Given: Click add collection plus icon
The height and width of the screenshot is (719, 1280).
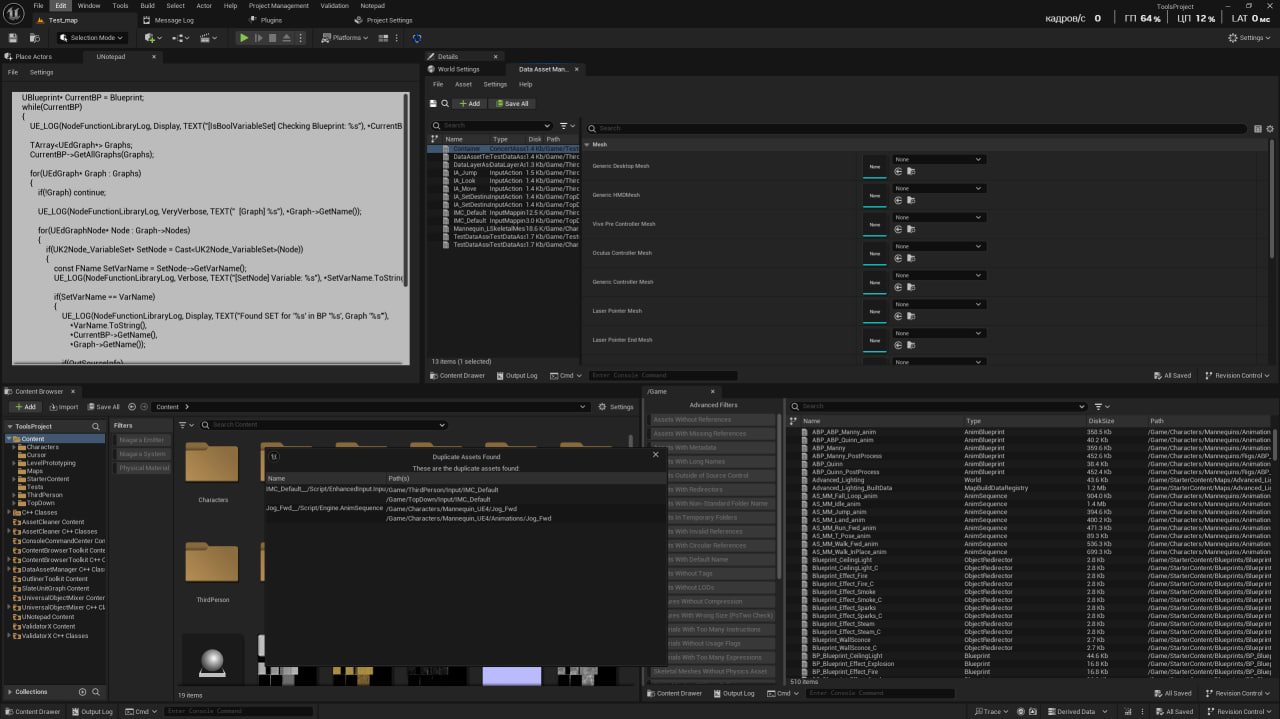Looking at the screenshot, I should (x=82, y=692).
